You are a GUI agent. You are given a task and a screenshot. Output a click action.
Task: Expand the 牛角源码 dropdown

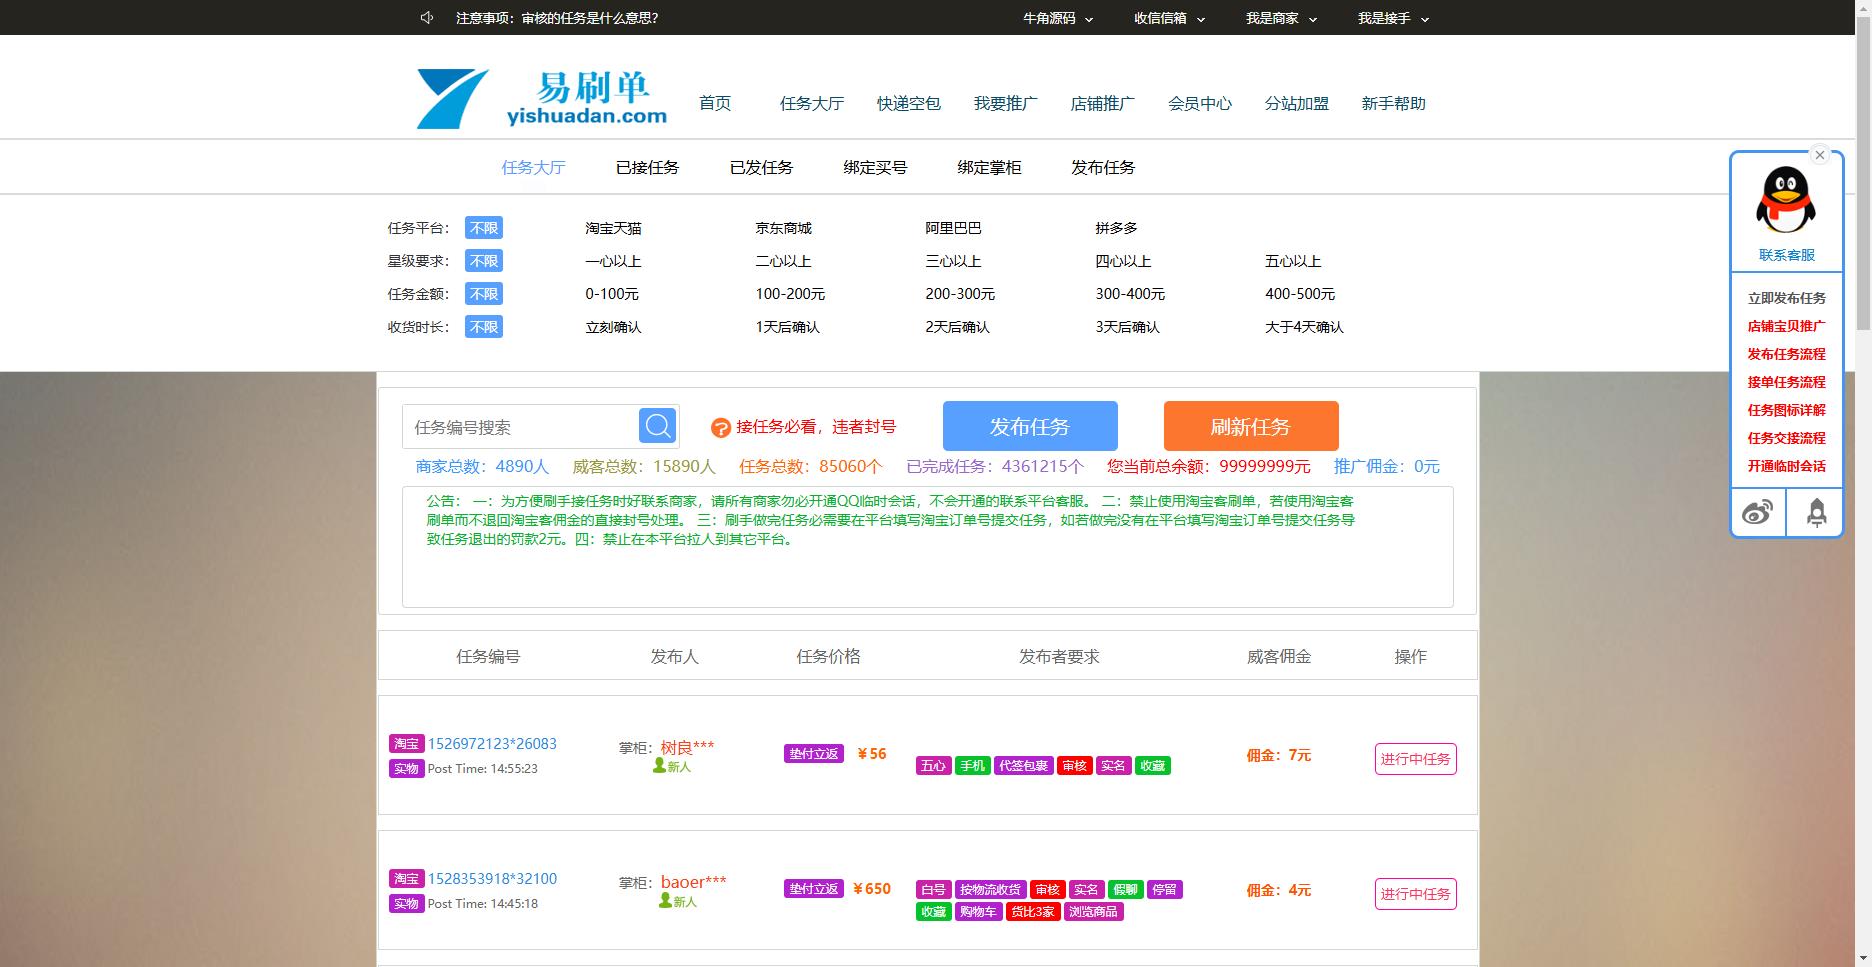(1058, 18)
